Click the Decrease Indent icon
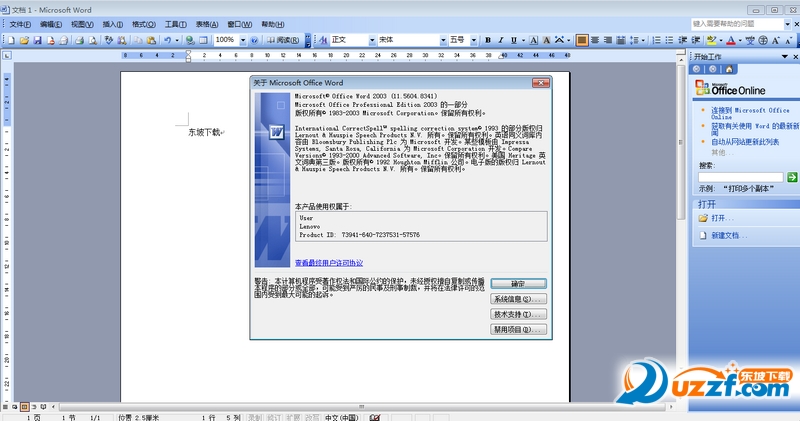This screenshot has width=800, height=421. pyautogui.click(x=682, y=40)
